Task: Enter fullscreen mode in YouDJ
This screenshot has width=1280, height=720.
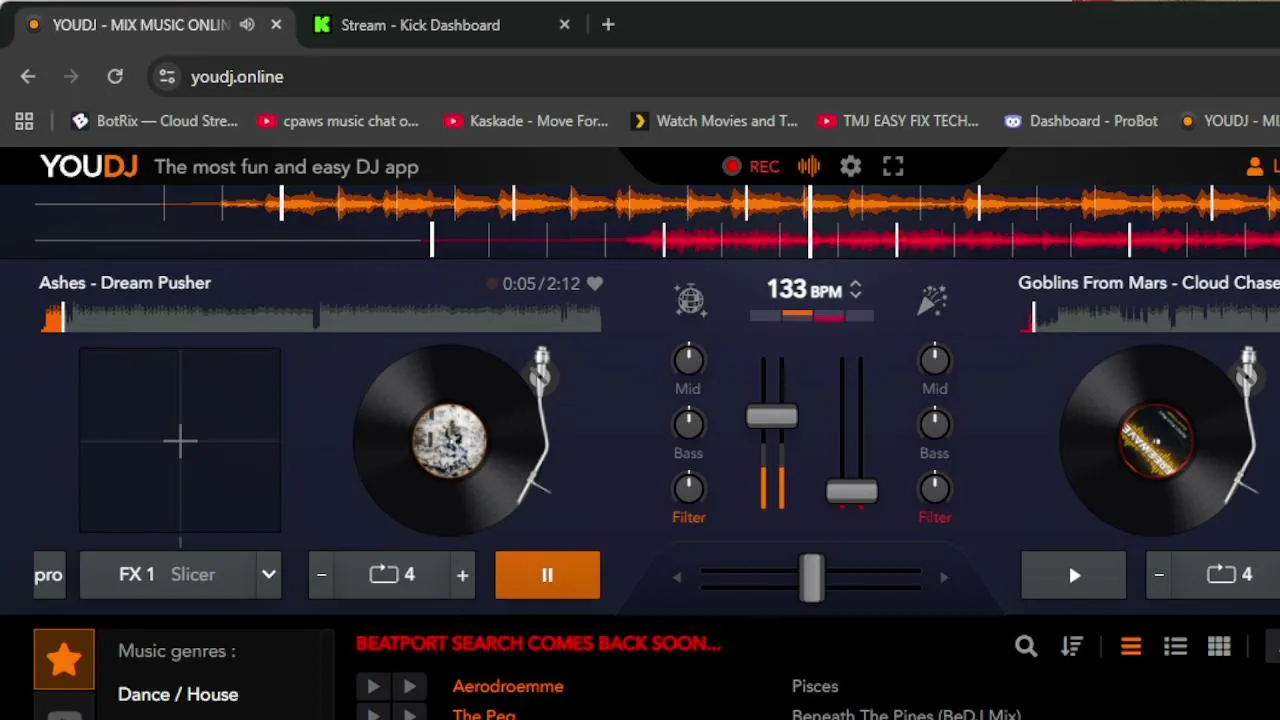Action: [893, 167]
